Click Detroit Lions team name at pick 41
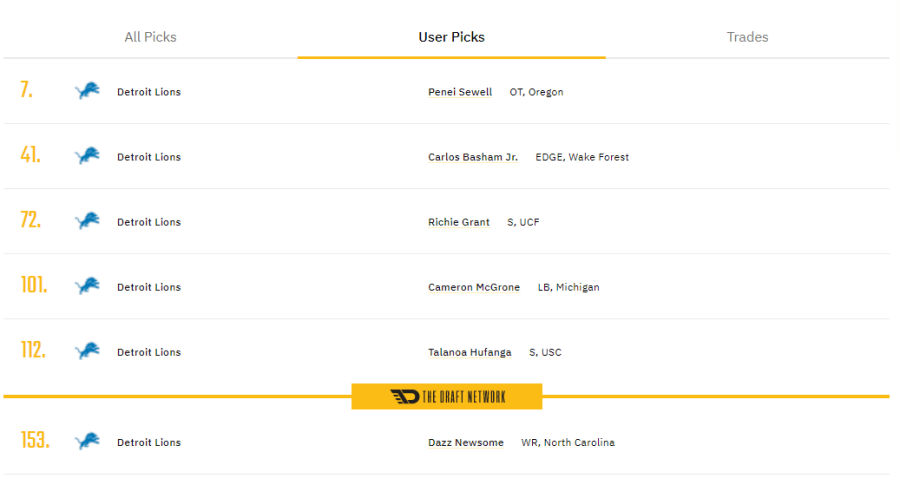 click(149, 157)
